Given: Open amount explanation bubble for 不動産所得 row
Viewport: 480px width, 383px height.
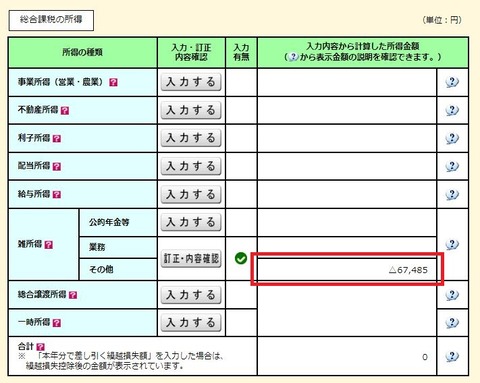Looking at the screenshot, I should (x=452, y=110).
